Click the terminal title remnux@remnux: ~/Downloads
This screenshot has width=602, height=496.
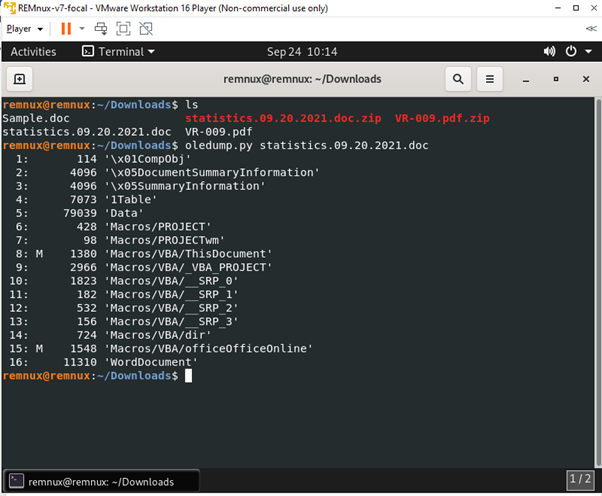click(303, 79)
